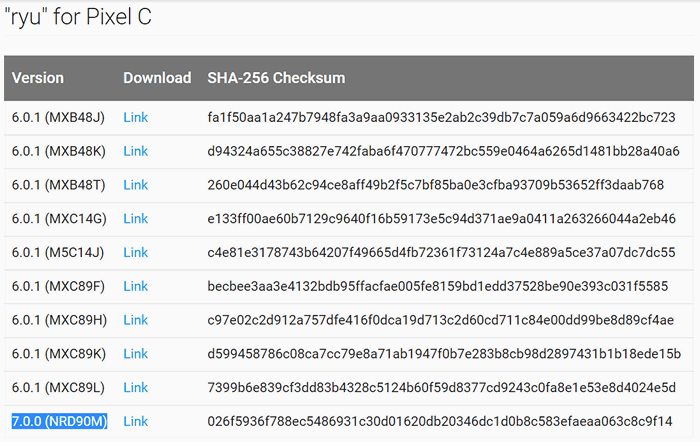Image resolution: width=700 pixels, height=442 pixels.
Task: Open the download Link for 6.0.1 (MXC89K)
Action: click(135, 354)
